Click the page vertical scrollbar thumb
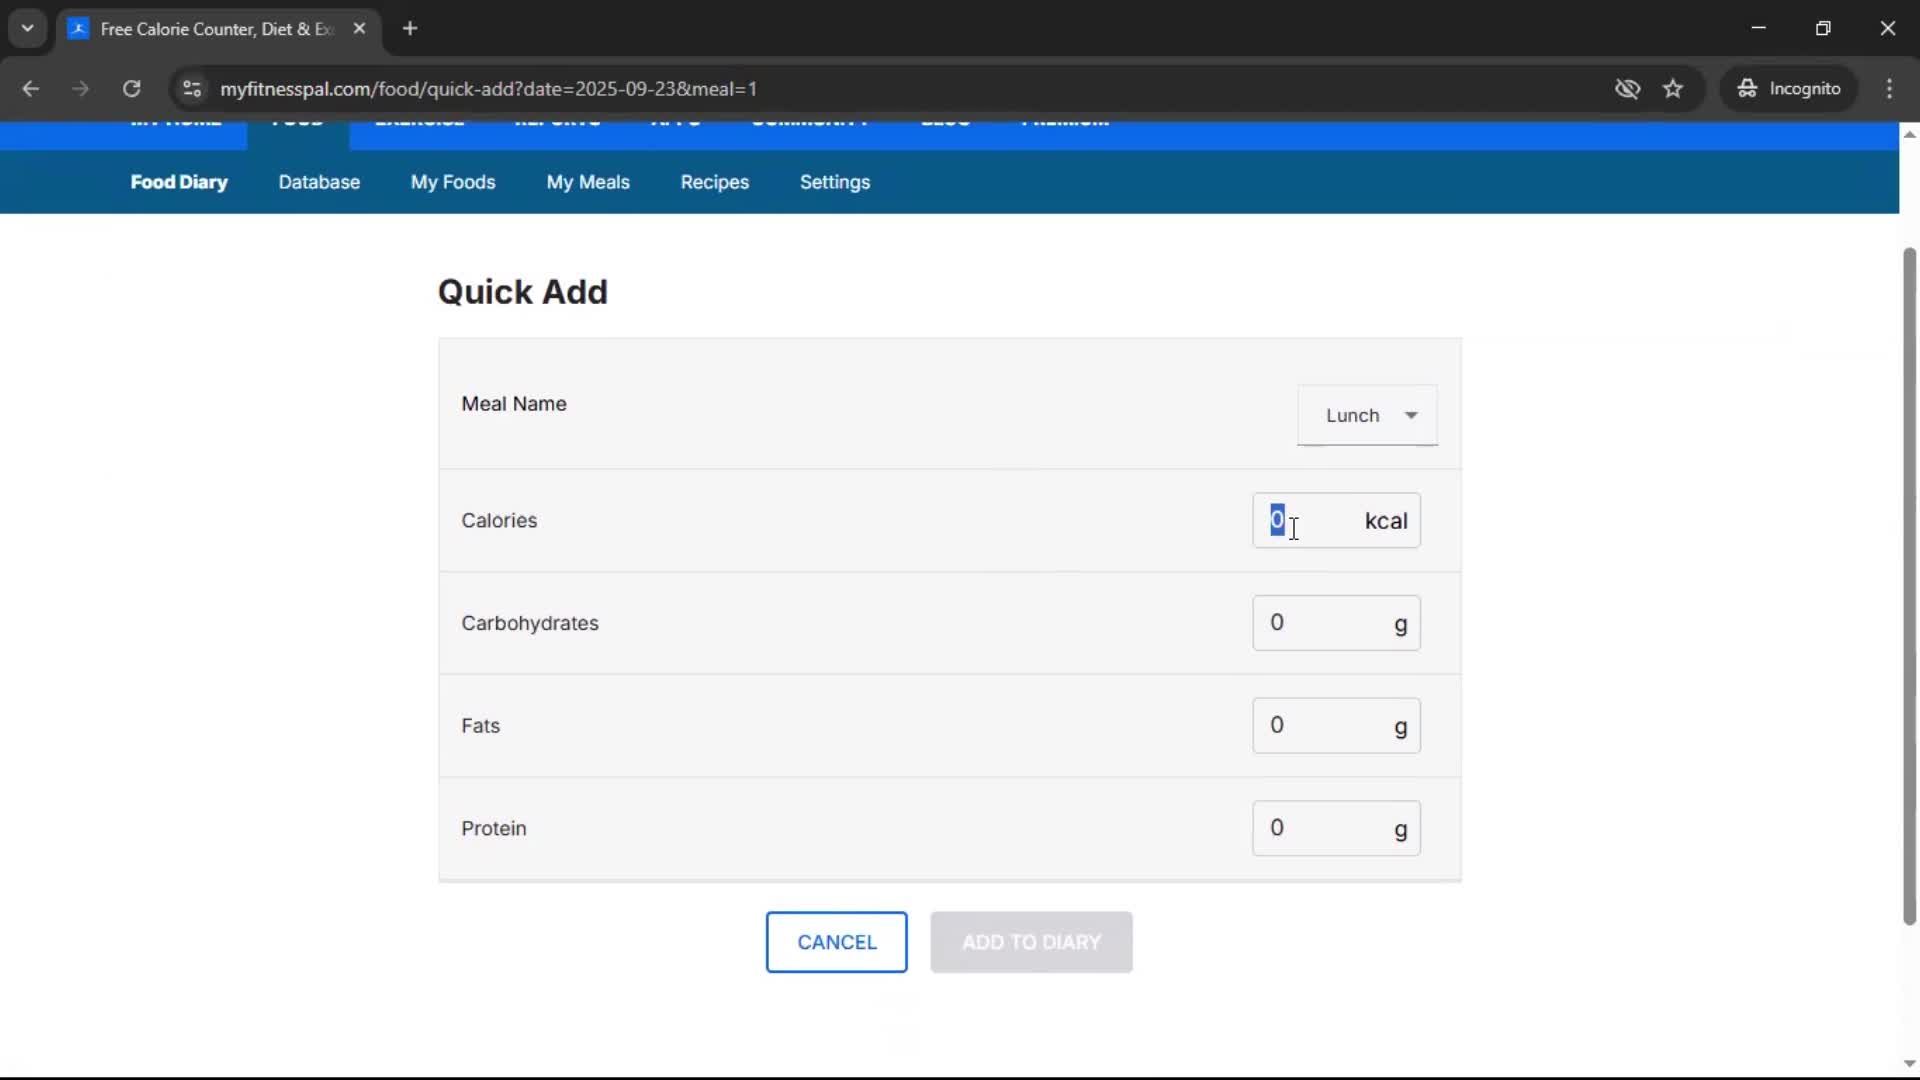The height and width of the screenshot is (1080, 1920). coord(1909,587)
